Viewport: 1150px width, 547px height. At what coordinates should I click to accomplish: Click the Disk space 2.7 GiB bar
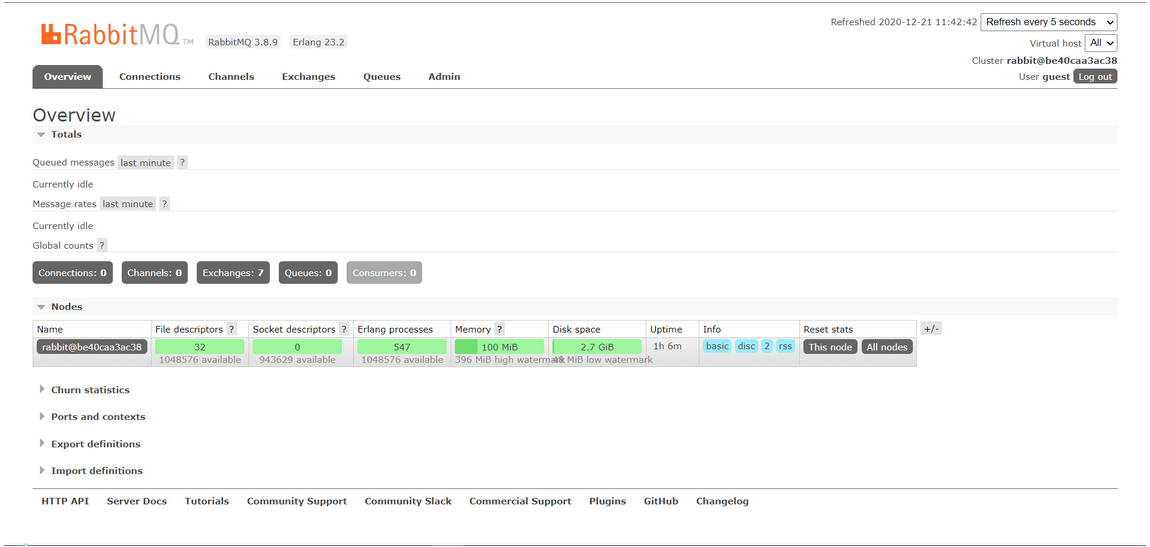pyautogui.click(x=597, y=347)
